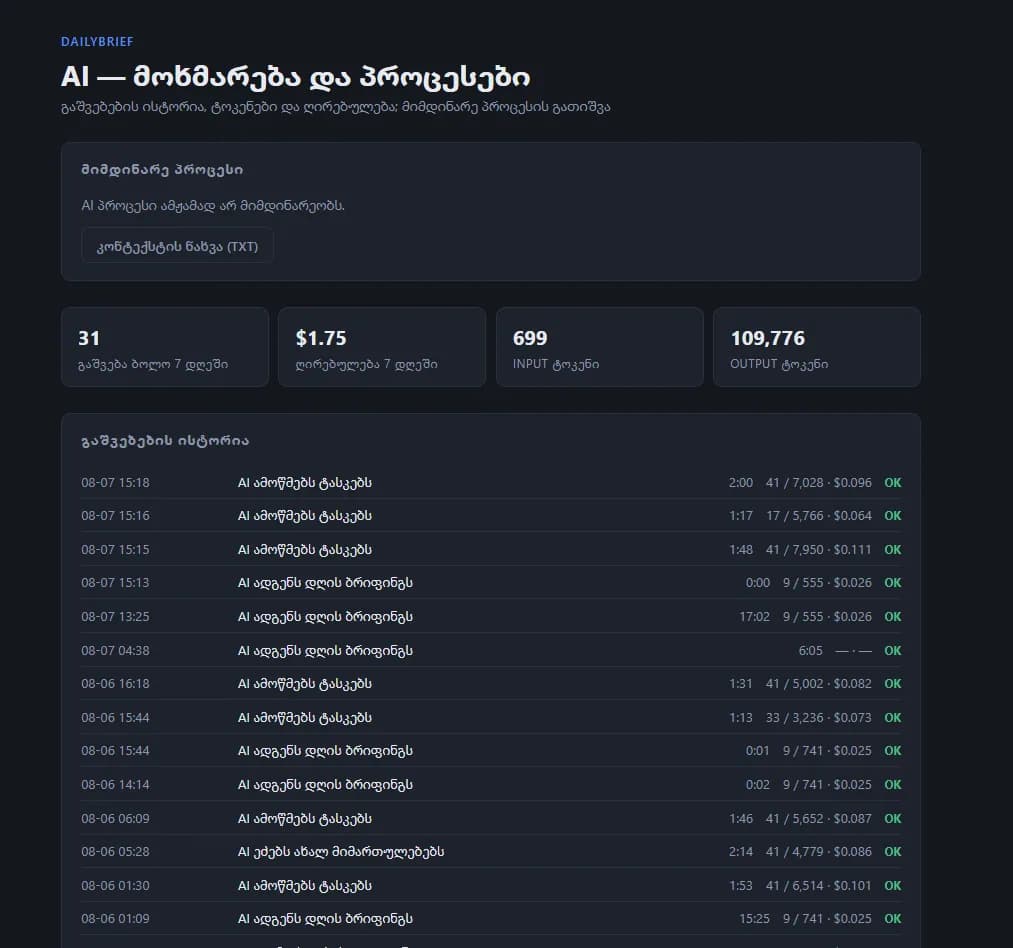Click the "33 / 3,236 · $0.073" usage value
This screenshot has height=948, width=1013.
(x=819, y=717)
